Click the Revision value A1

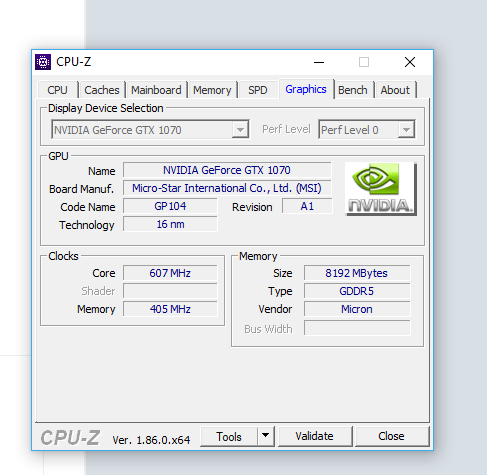tap(307, 206)
